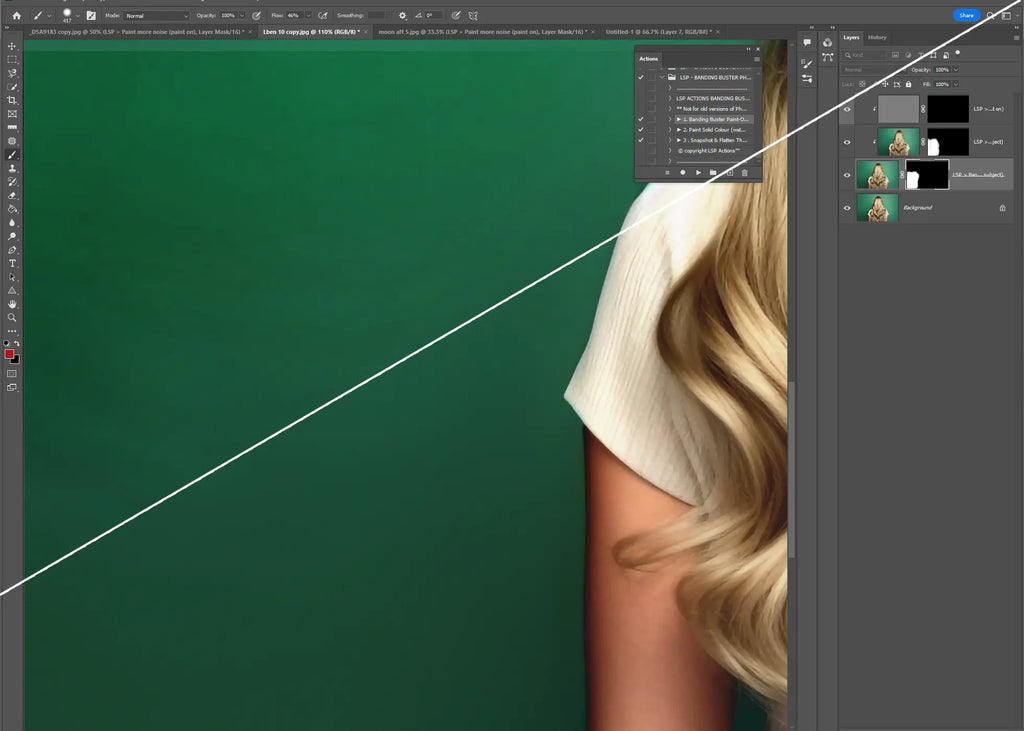Select the Crop tool

pyautogui.click(x=12, y=100)
